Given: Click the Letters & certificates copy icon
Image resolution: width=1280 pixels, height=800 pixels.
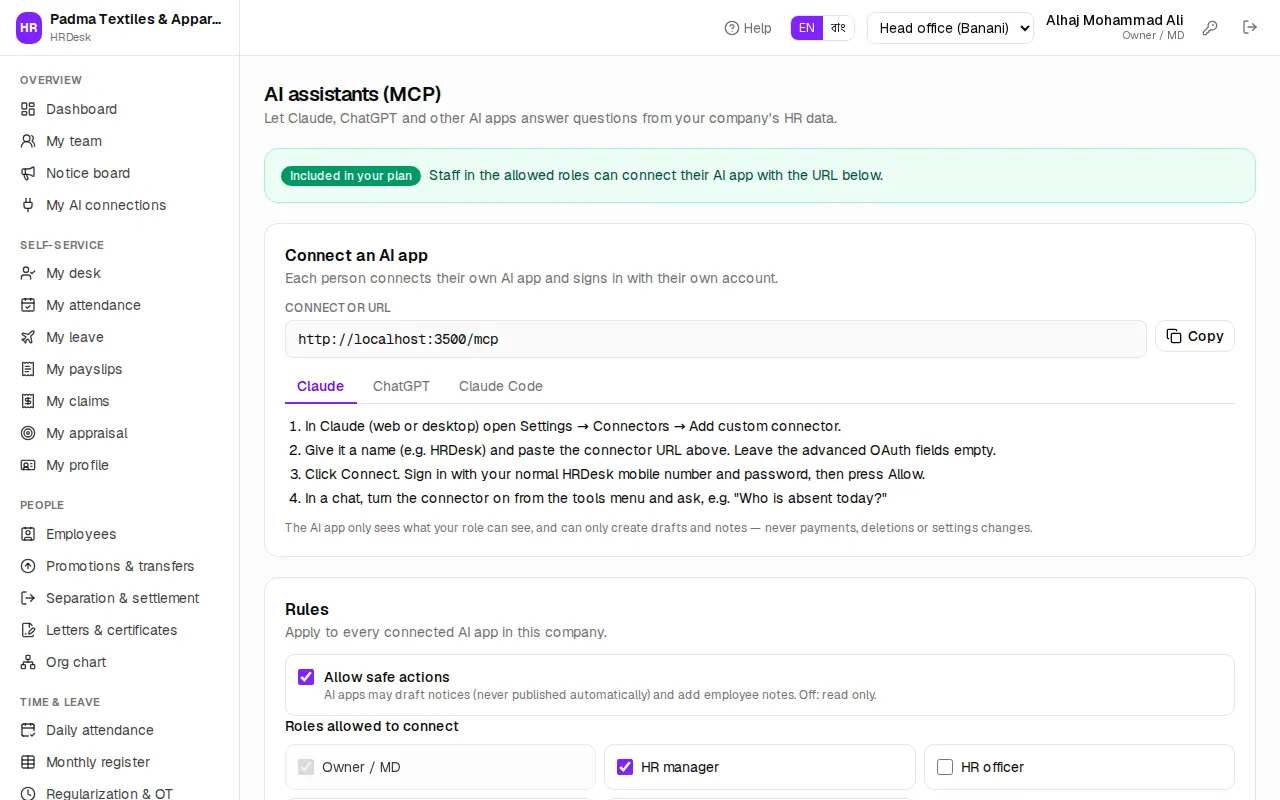Looking at the screenshot, I should click(x=28, y=630).
